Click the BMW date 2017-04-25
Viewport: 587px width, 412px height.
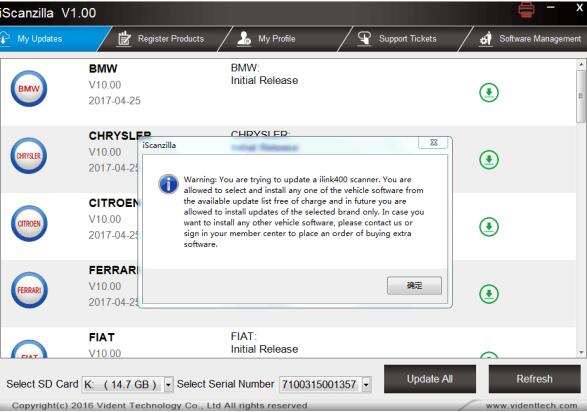coord(115,101)
